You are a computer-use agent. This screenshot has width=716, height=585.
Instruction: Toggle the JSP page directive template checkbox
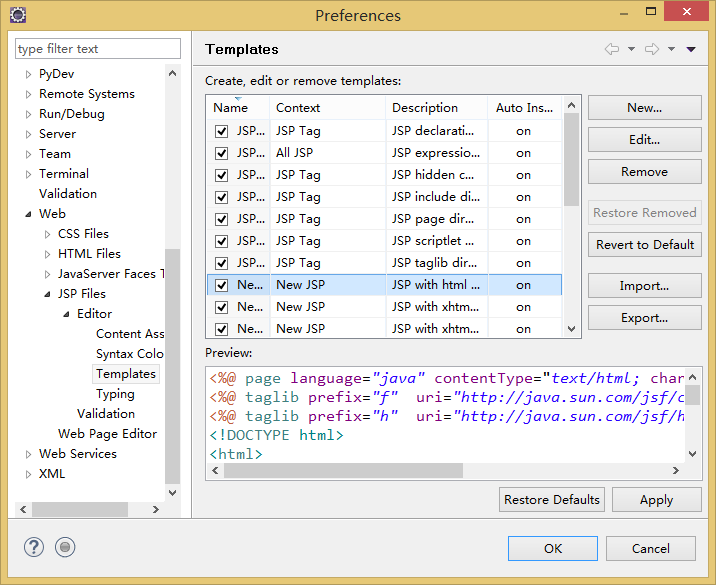(x=221, y=219)
